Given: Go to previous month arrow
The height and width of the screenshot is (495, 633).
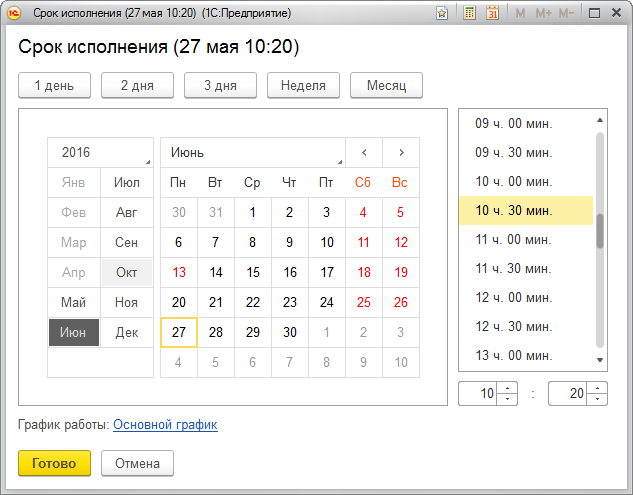Looking at the screenshot, I should tap(364, 153).
